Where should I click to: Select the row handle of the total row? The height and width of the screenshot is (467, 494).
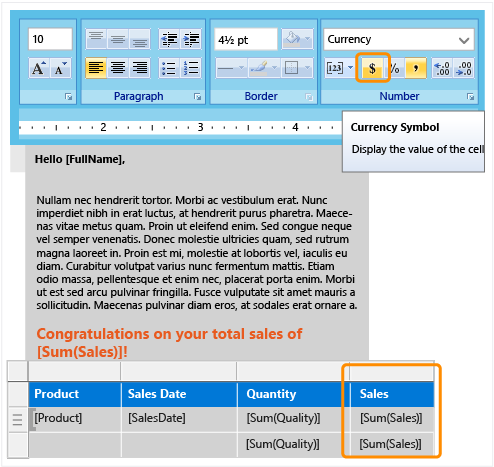click(x=18, y=445)
